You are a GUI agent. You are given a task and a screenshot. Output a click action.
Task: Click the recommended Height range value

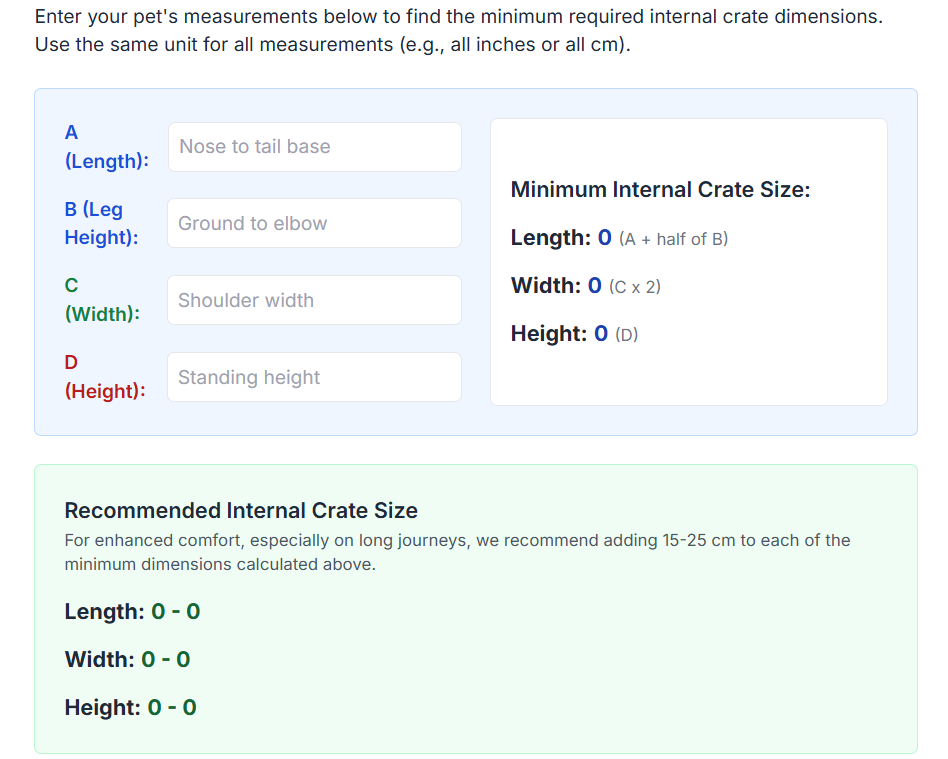(171, 708)
